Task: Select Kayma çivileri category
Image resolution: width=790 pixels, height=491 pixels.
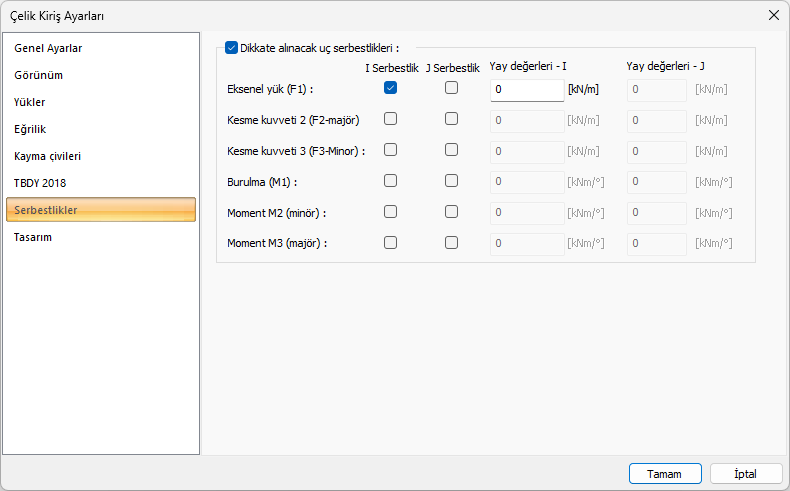Action: click(x=48, y=156)
